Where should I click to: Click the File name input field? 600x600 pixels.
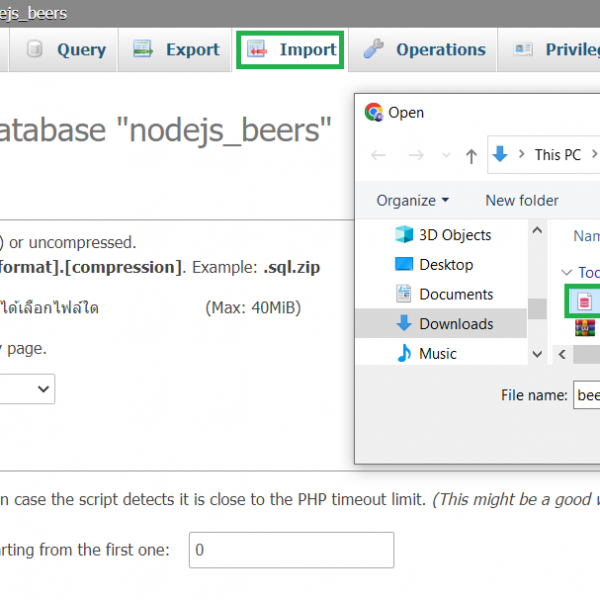586,395
